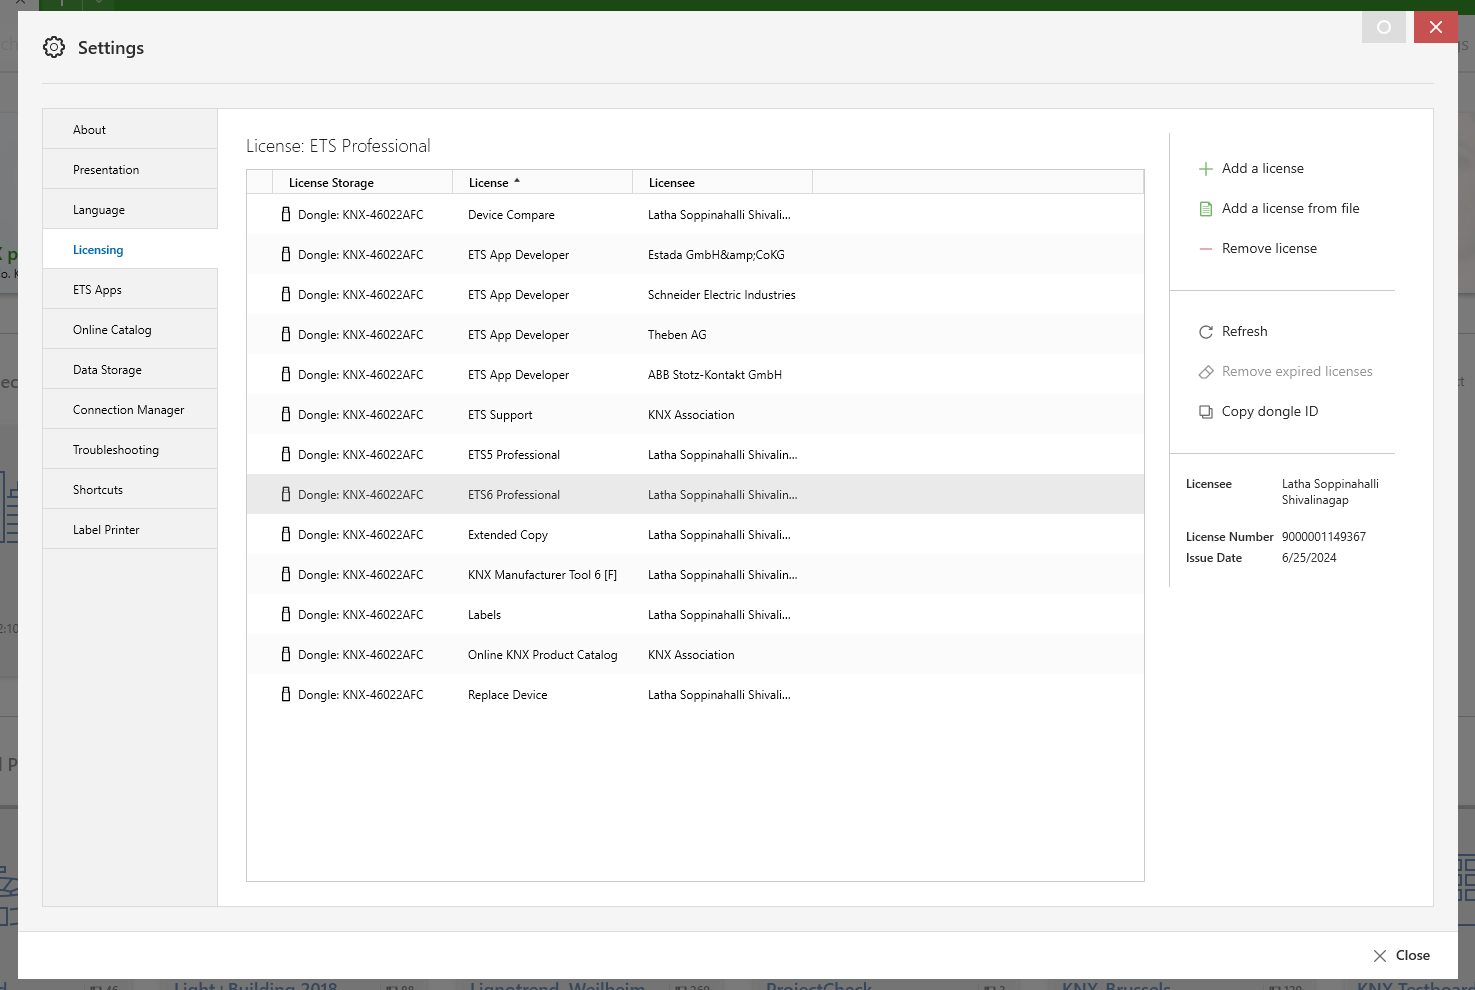Open the About settings tab
The width and height of the screenshot is (1475, 990).
(x=130, y=129)
